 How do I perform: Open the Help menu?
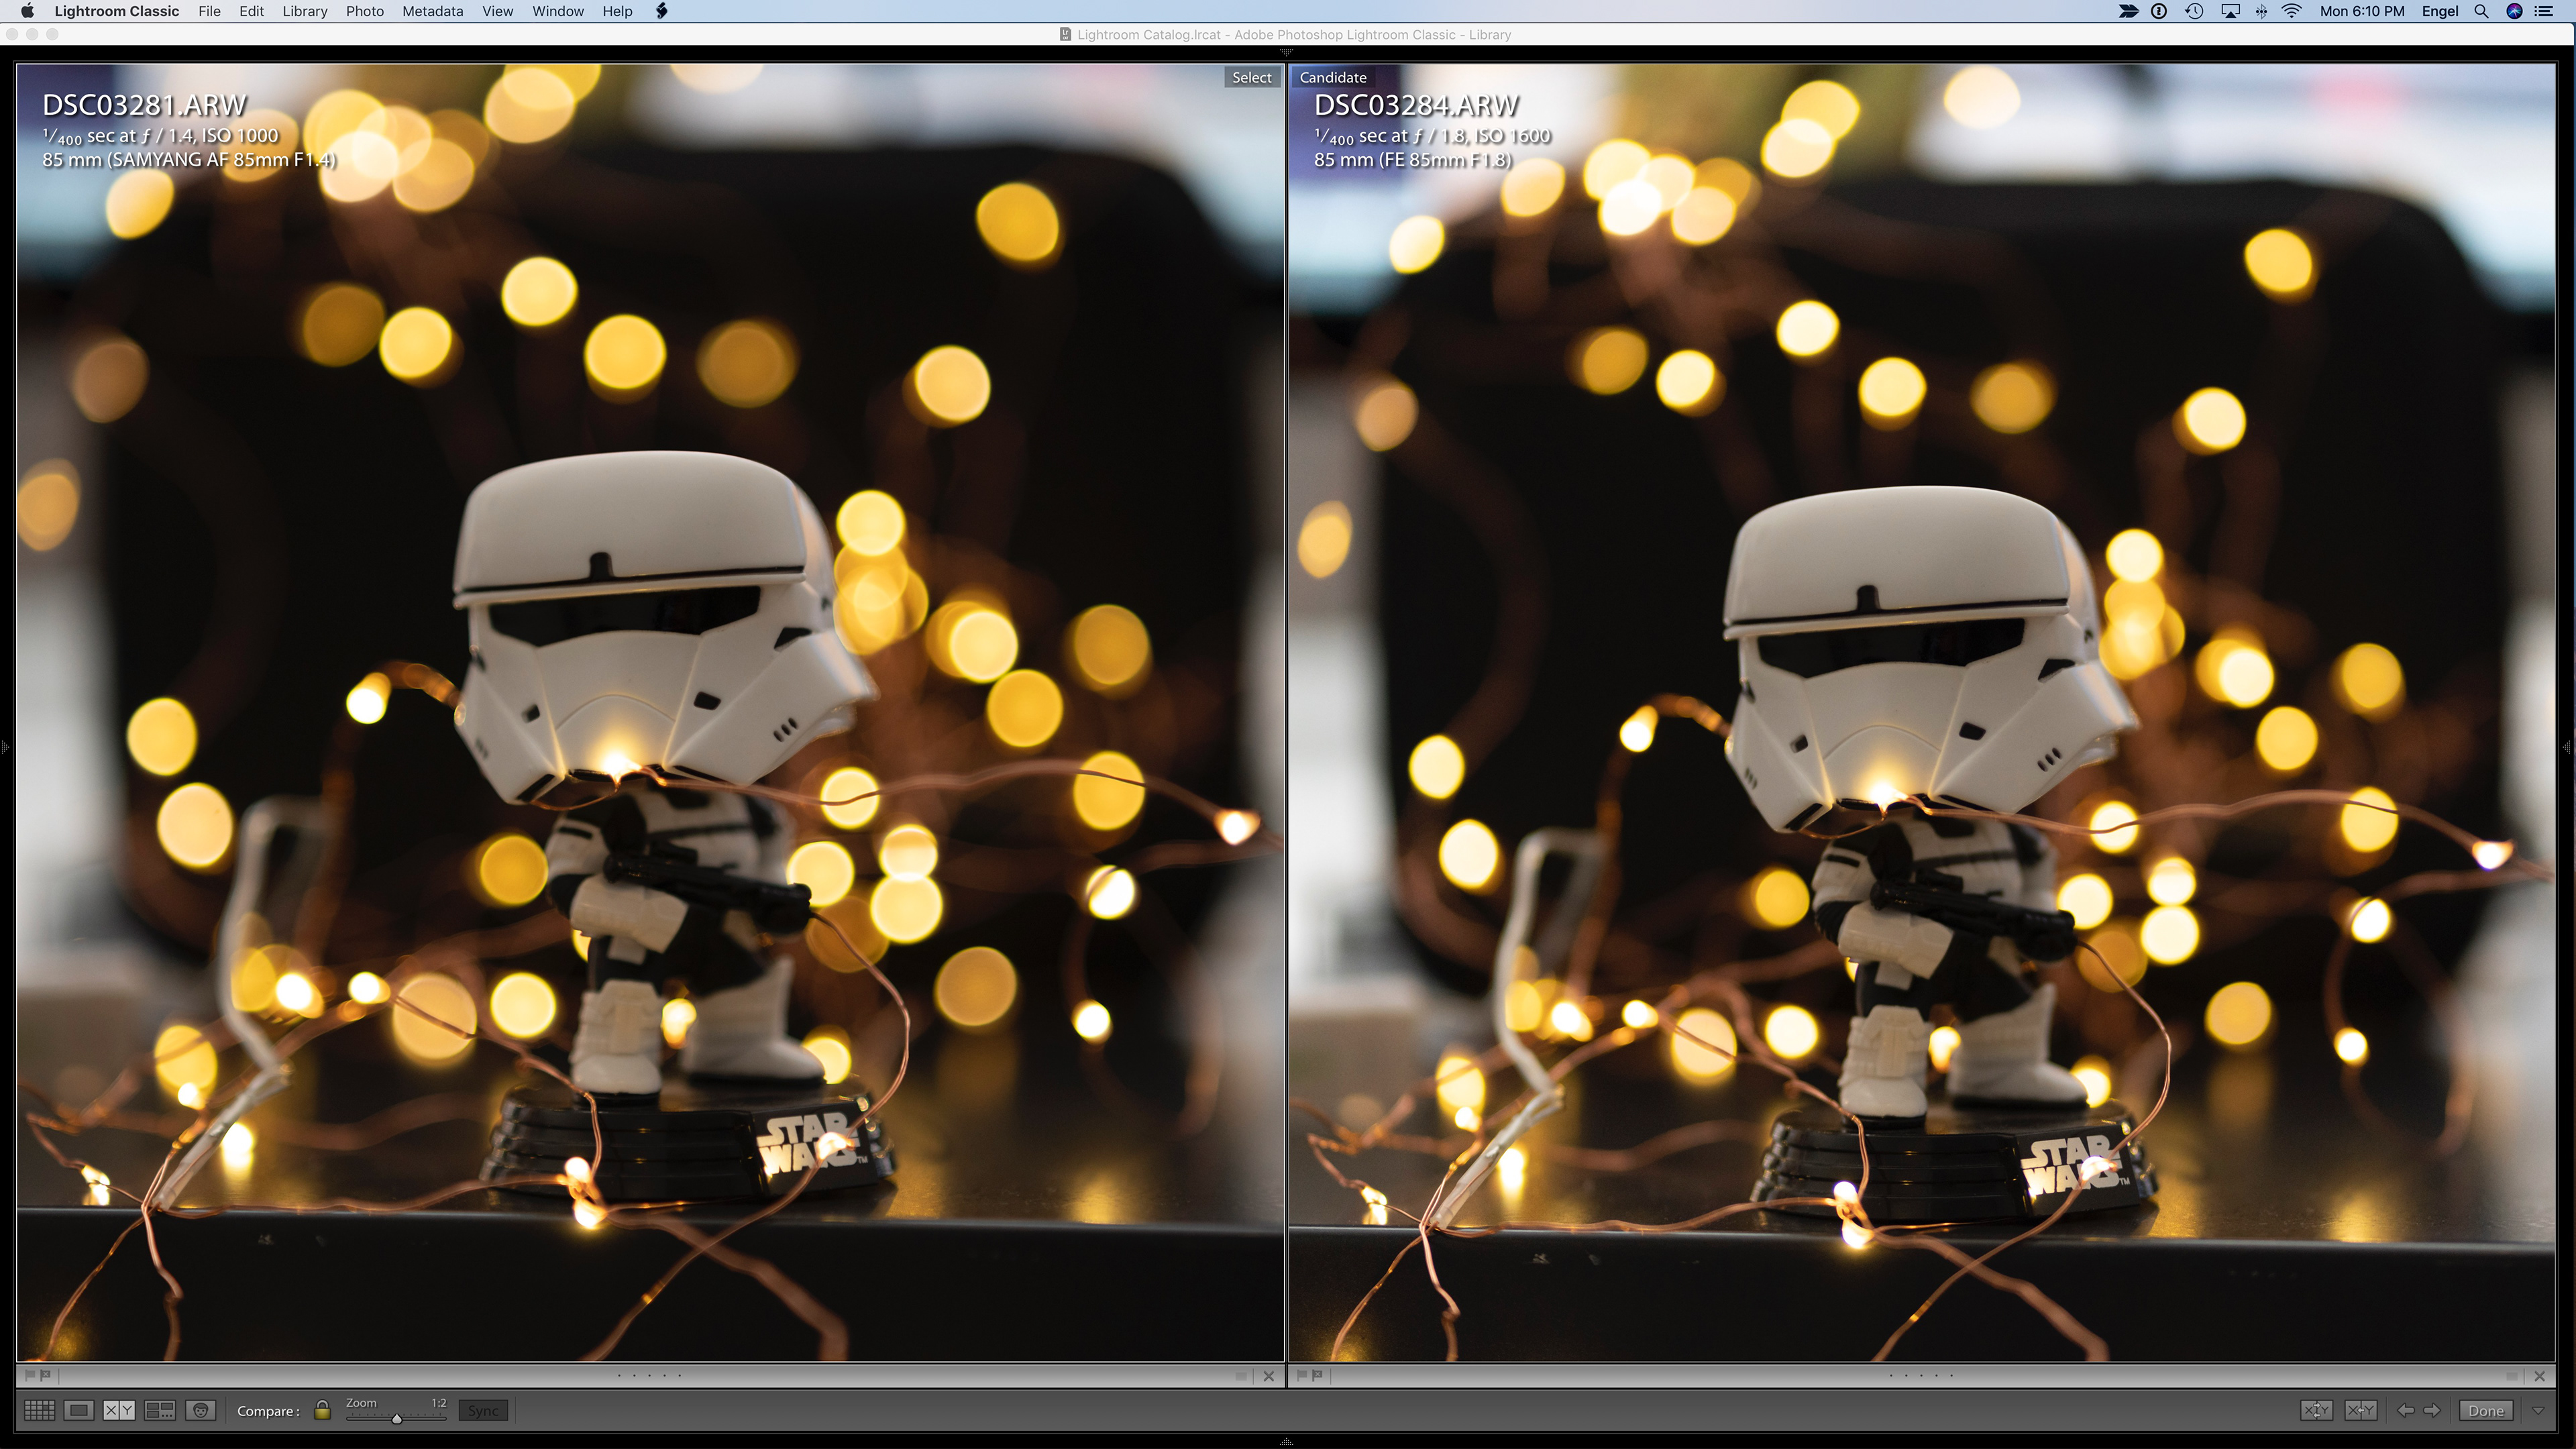click(x=617, y=11)
